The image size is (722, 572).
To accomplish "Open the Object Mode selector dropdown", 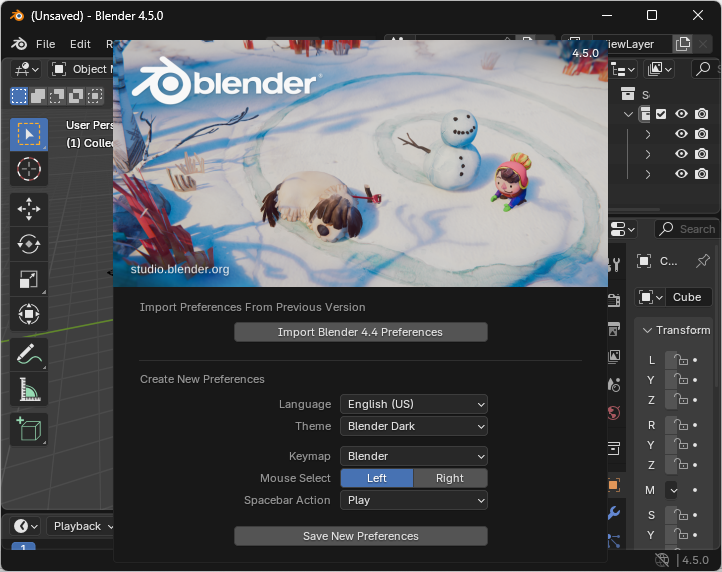I will coord(82,70).
